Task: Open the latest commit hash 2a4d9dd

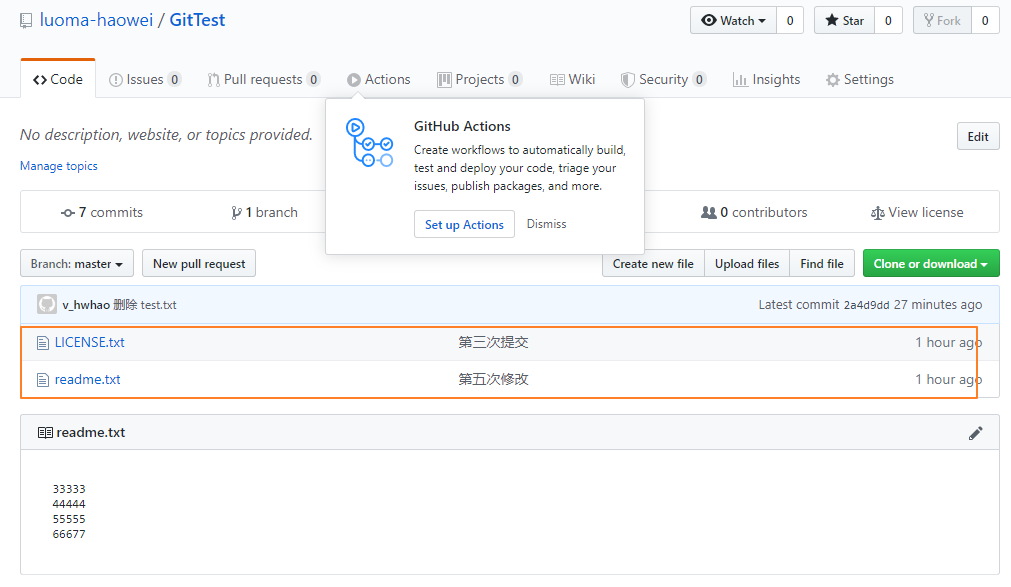Action: coord(867,305)
